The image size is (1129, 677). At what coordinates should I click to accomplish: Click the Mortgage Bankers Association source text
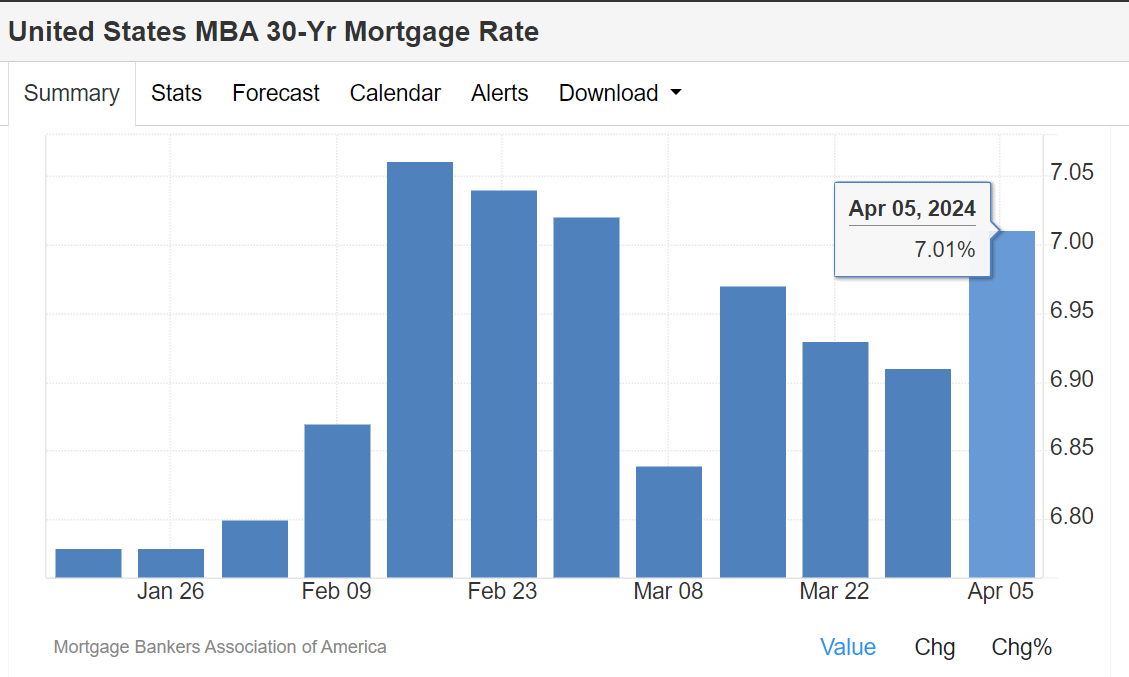coord(220,647)
